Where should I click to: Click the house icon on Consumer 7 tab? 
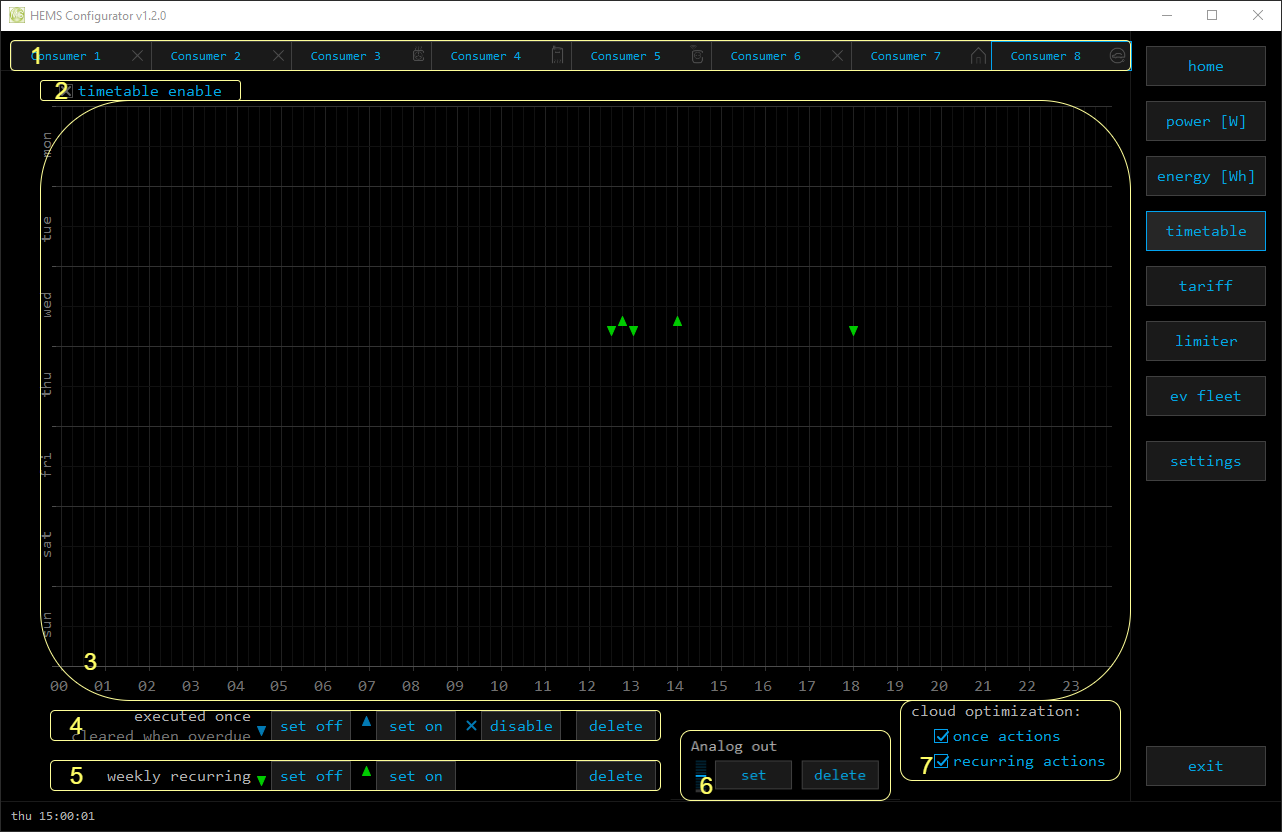point(978,56)
